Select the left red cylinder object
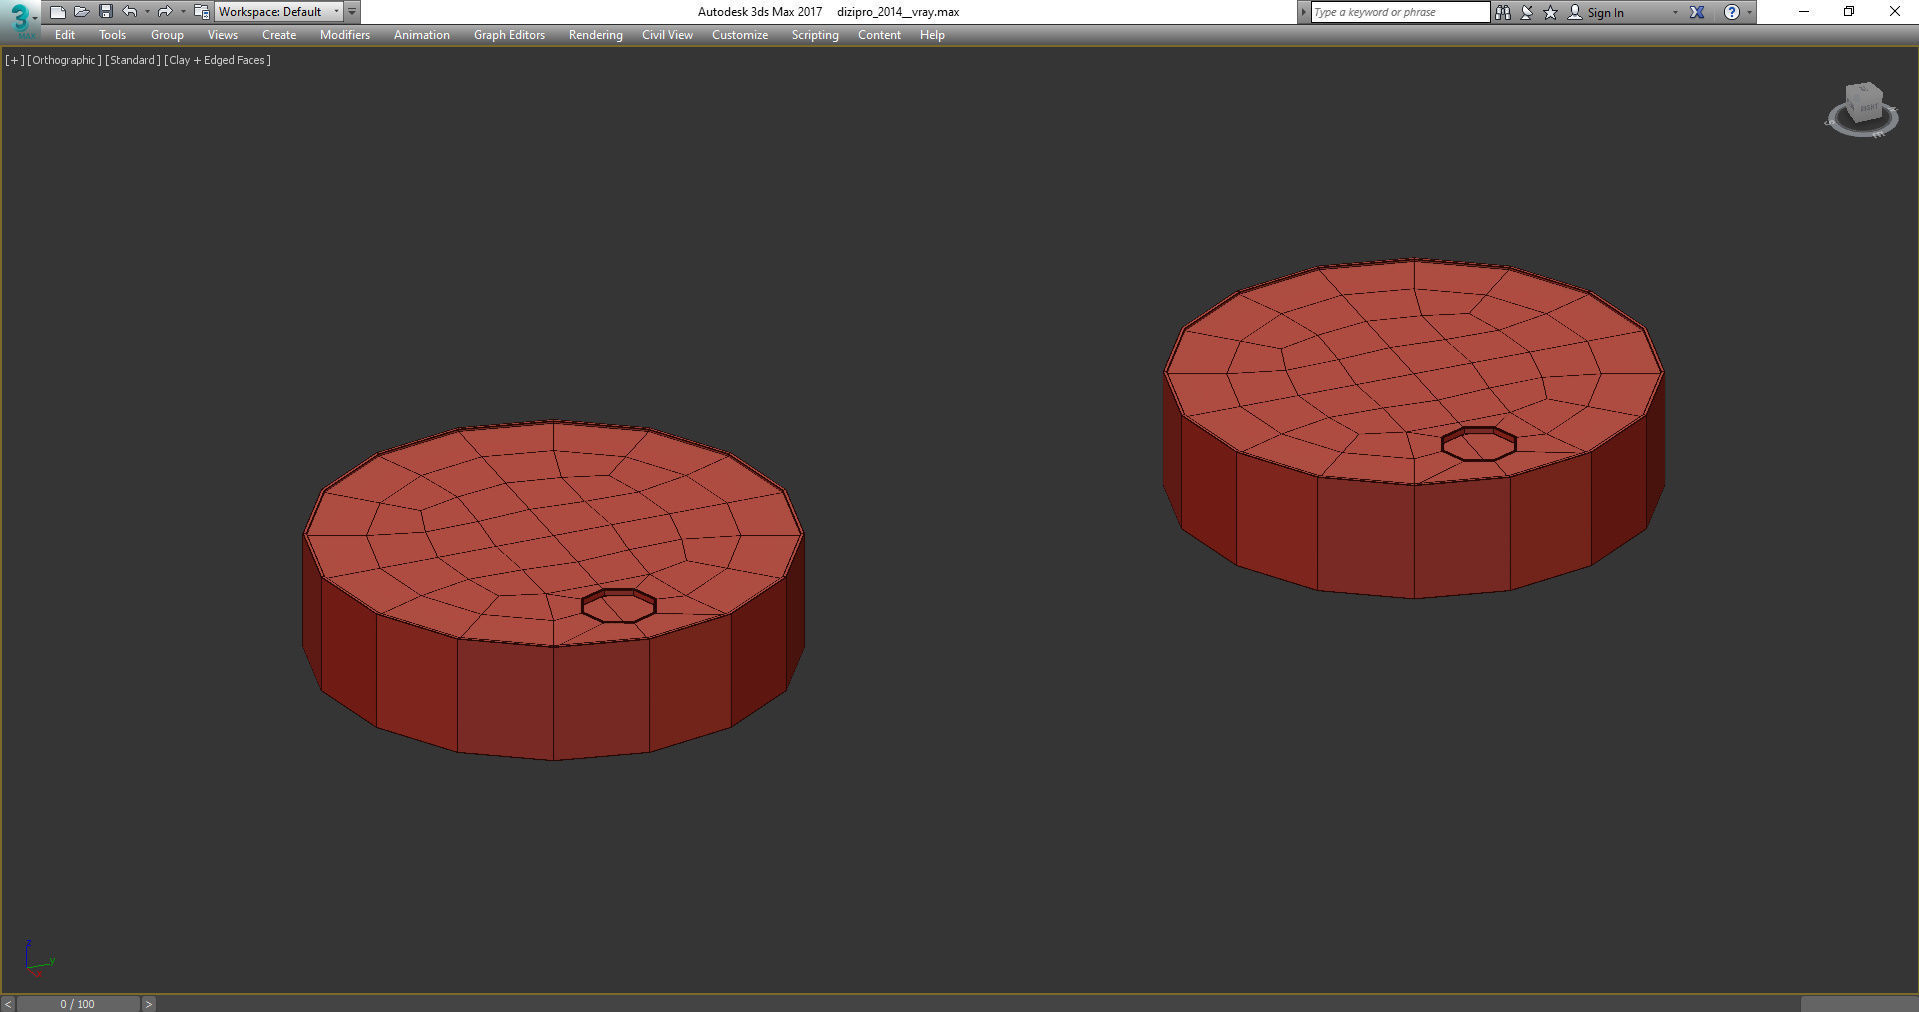 (x=553, y=590)
